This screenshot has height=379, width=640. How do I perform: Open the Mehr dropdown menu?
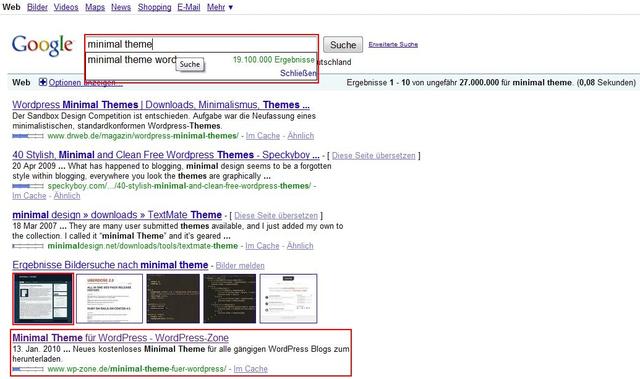(x=220, y=7)
